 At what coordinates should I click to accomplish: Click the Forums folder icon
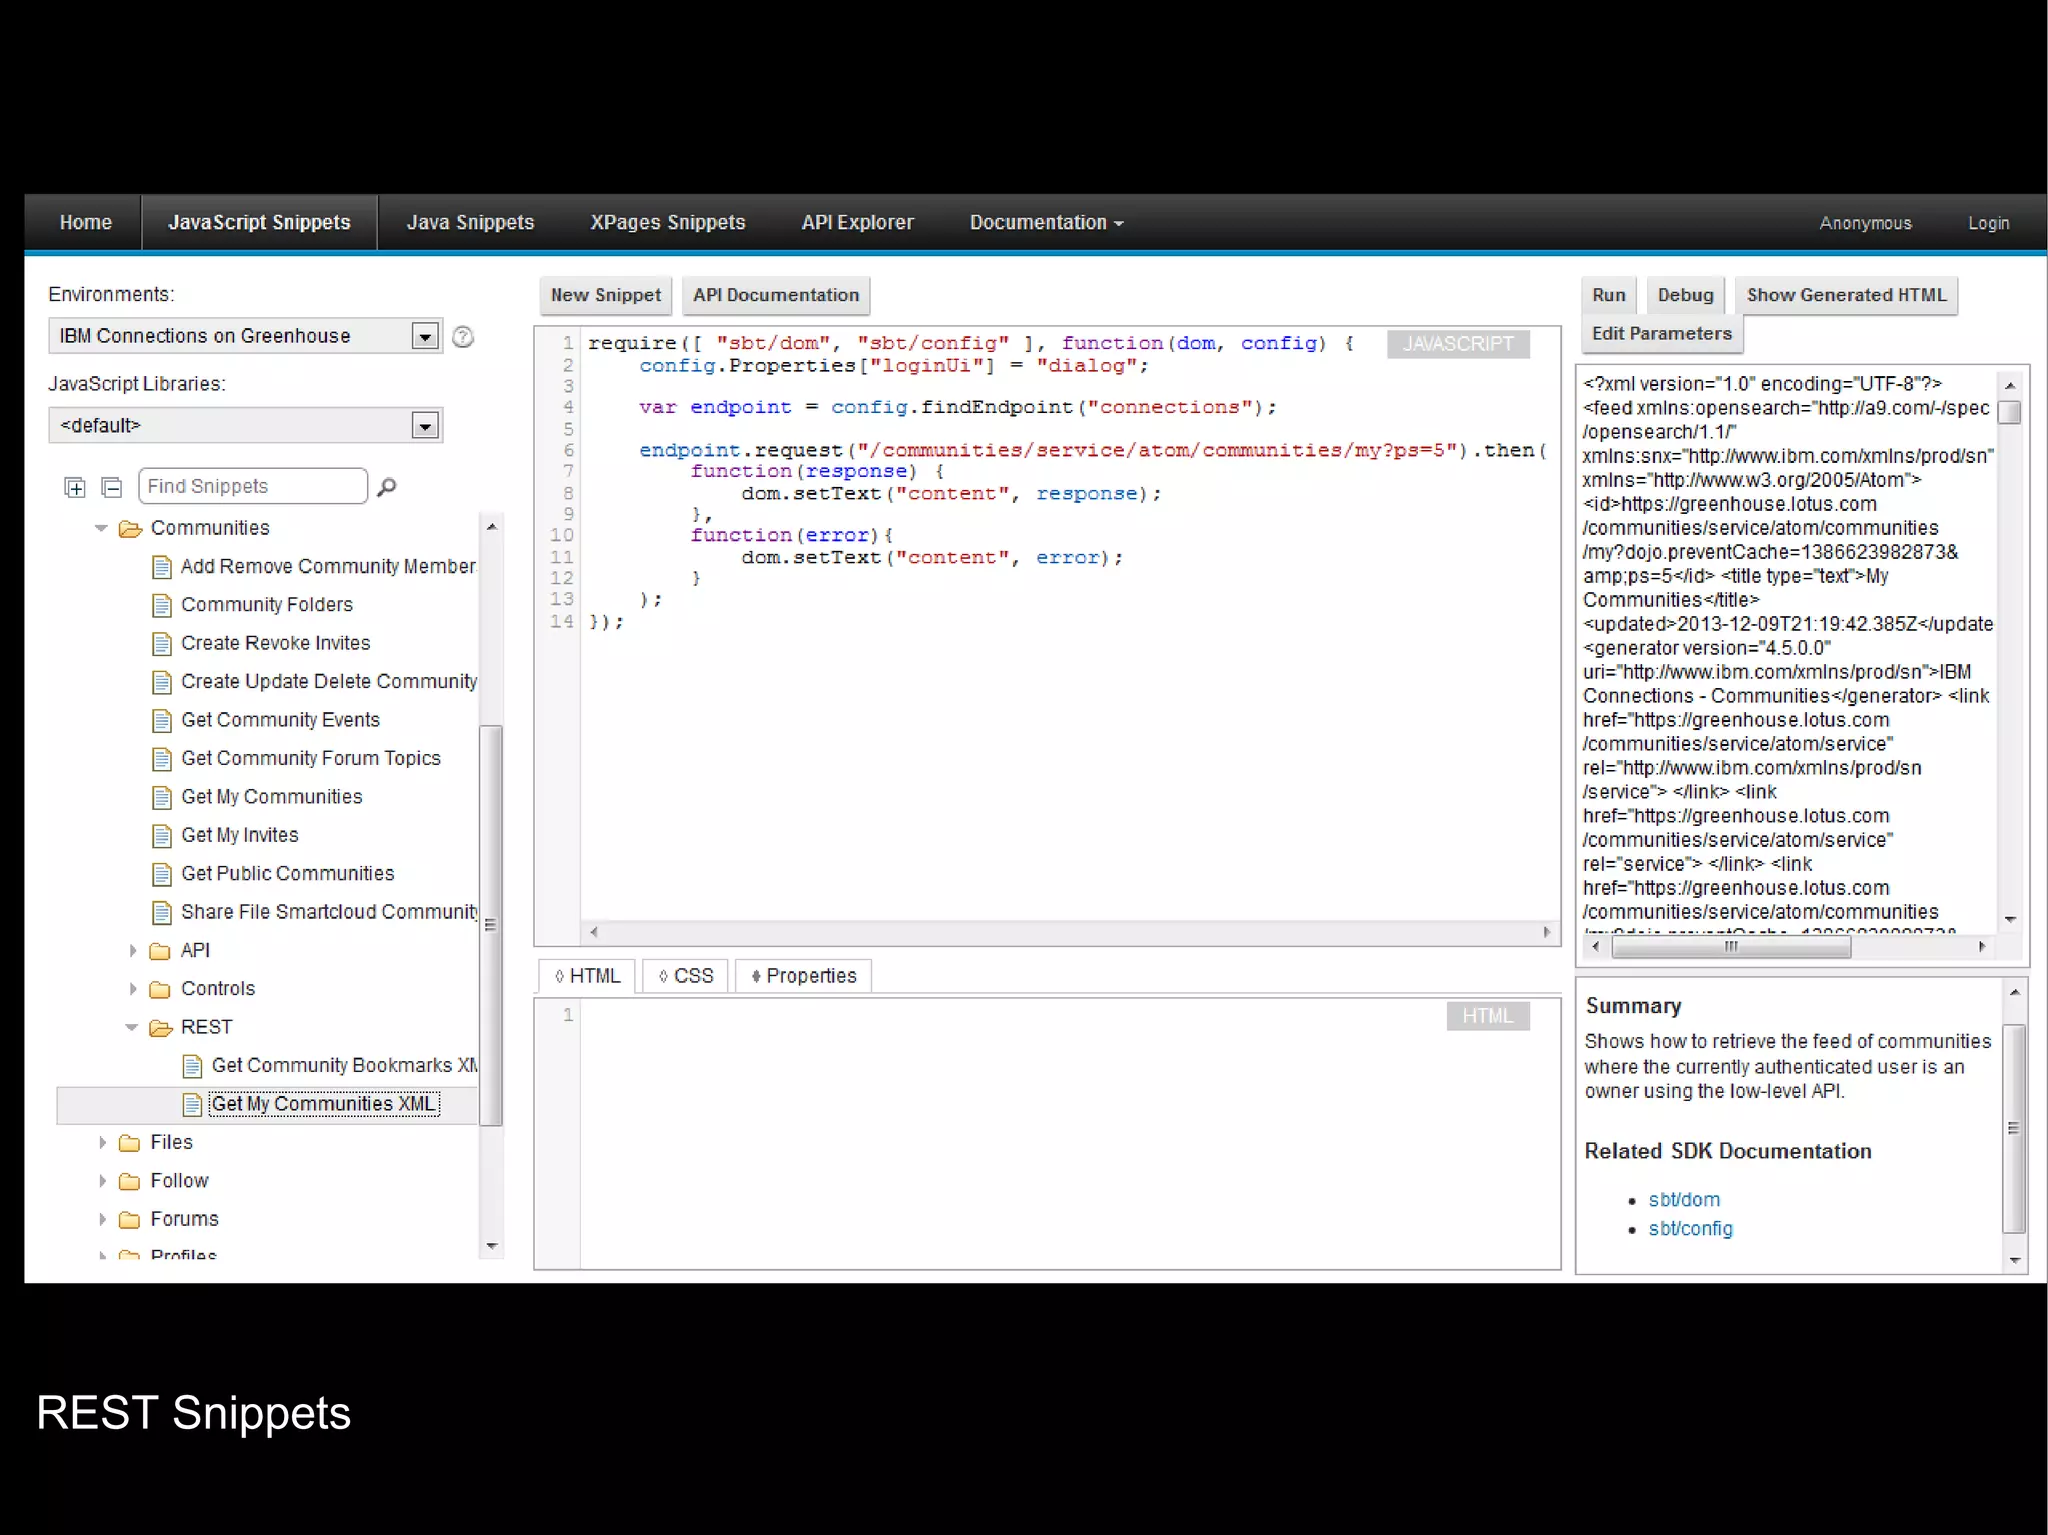pyautogui.click(x=129, y=1220)
